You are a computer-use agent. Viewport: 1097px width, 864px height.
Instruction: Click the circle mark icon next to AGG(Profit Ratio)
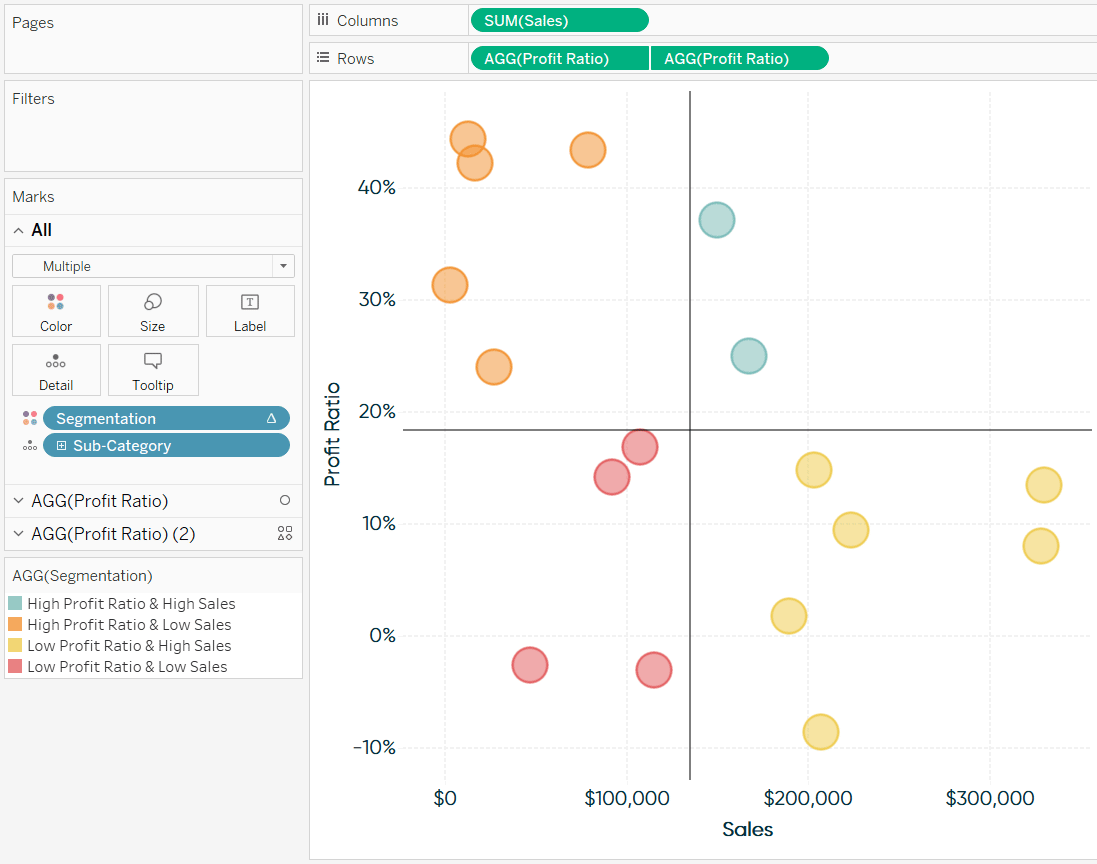tap(285, 500)
